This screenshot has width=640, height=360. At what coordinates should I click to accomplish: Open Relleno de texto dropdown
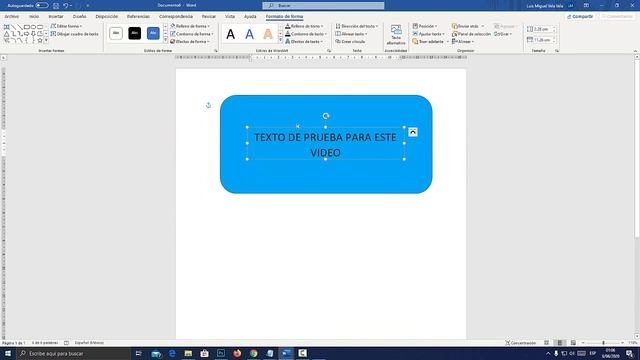coord(304,26)
